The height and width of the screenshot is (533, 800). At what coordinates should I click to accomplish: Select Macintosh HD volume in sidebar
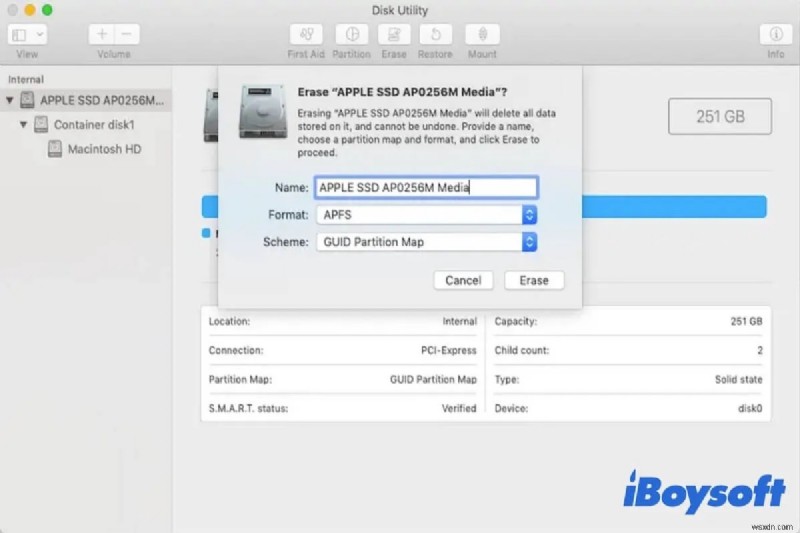pos(104,149)
